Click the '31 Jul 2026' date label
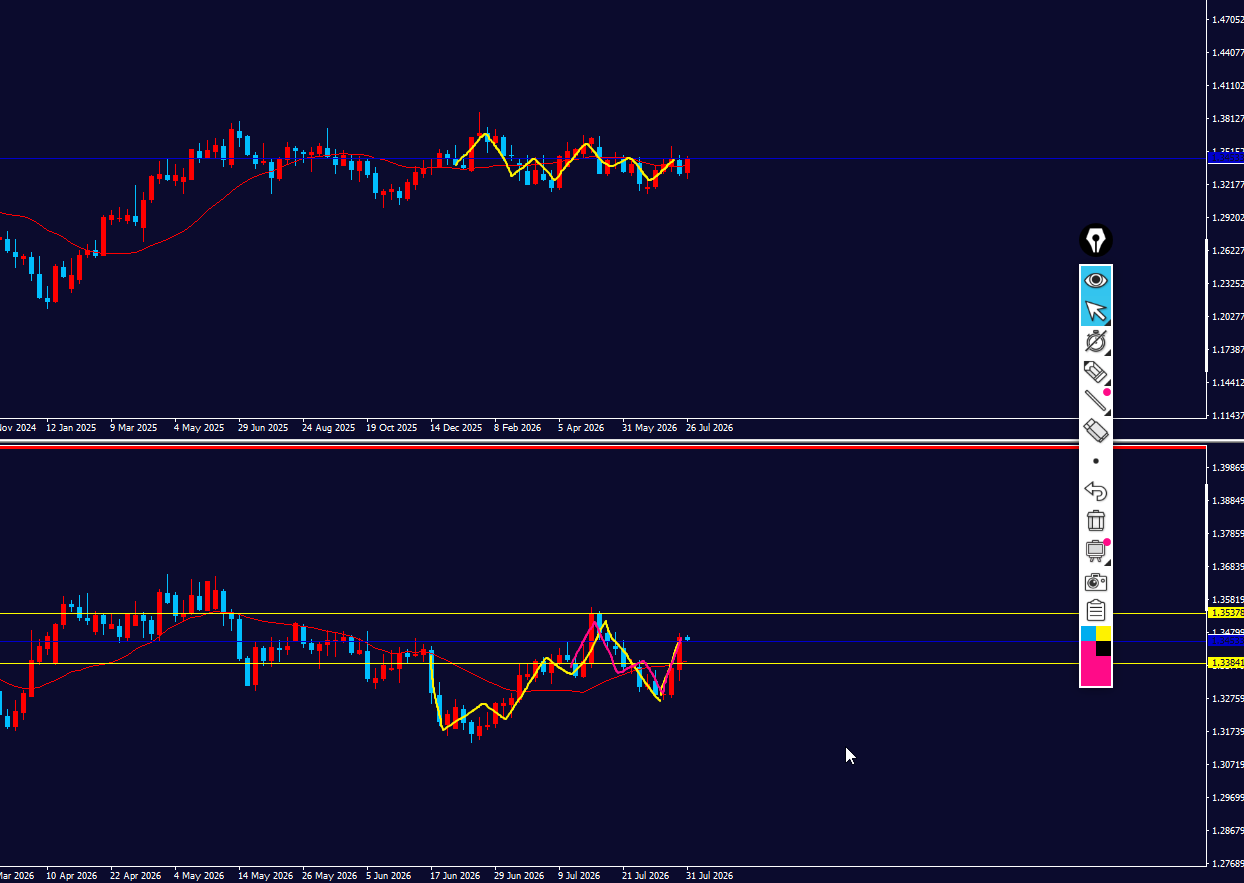Screen dimensions: 1244x883 (x=709, y=876)
